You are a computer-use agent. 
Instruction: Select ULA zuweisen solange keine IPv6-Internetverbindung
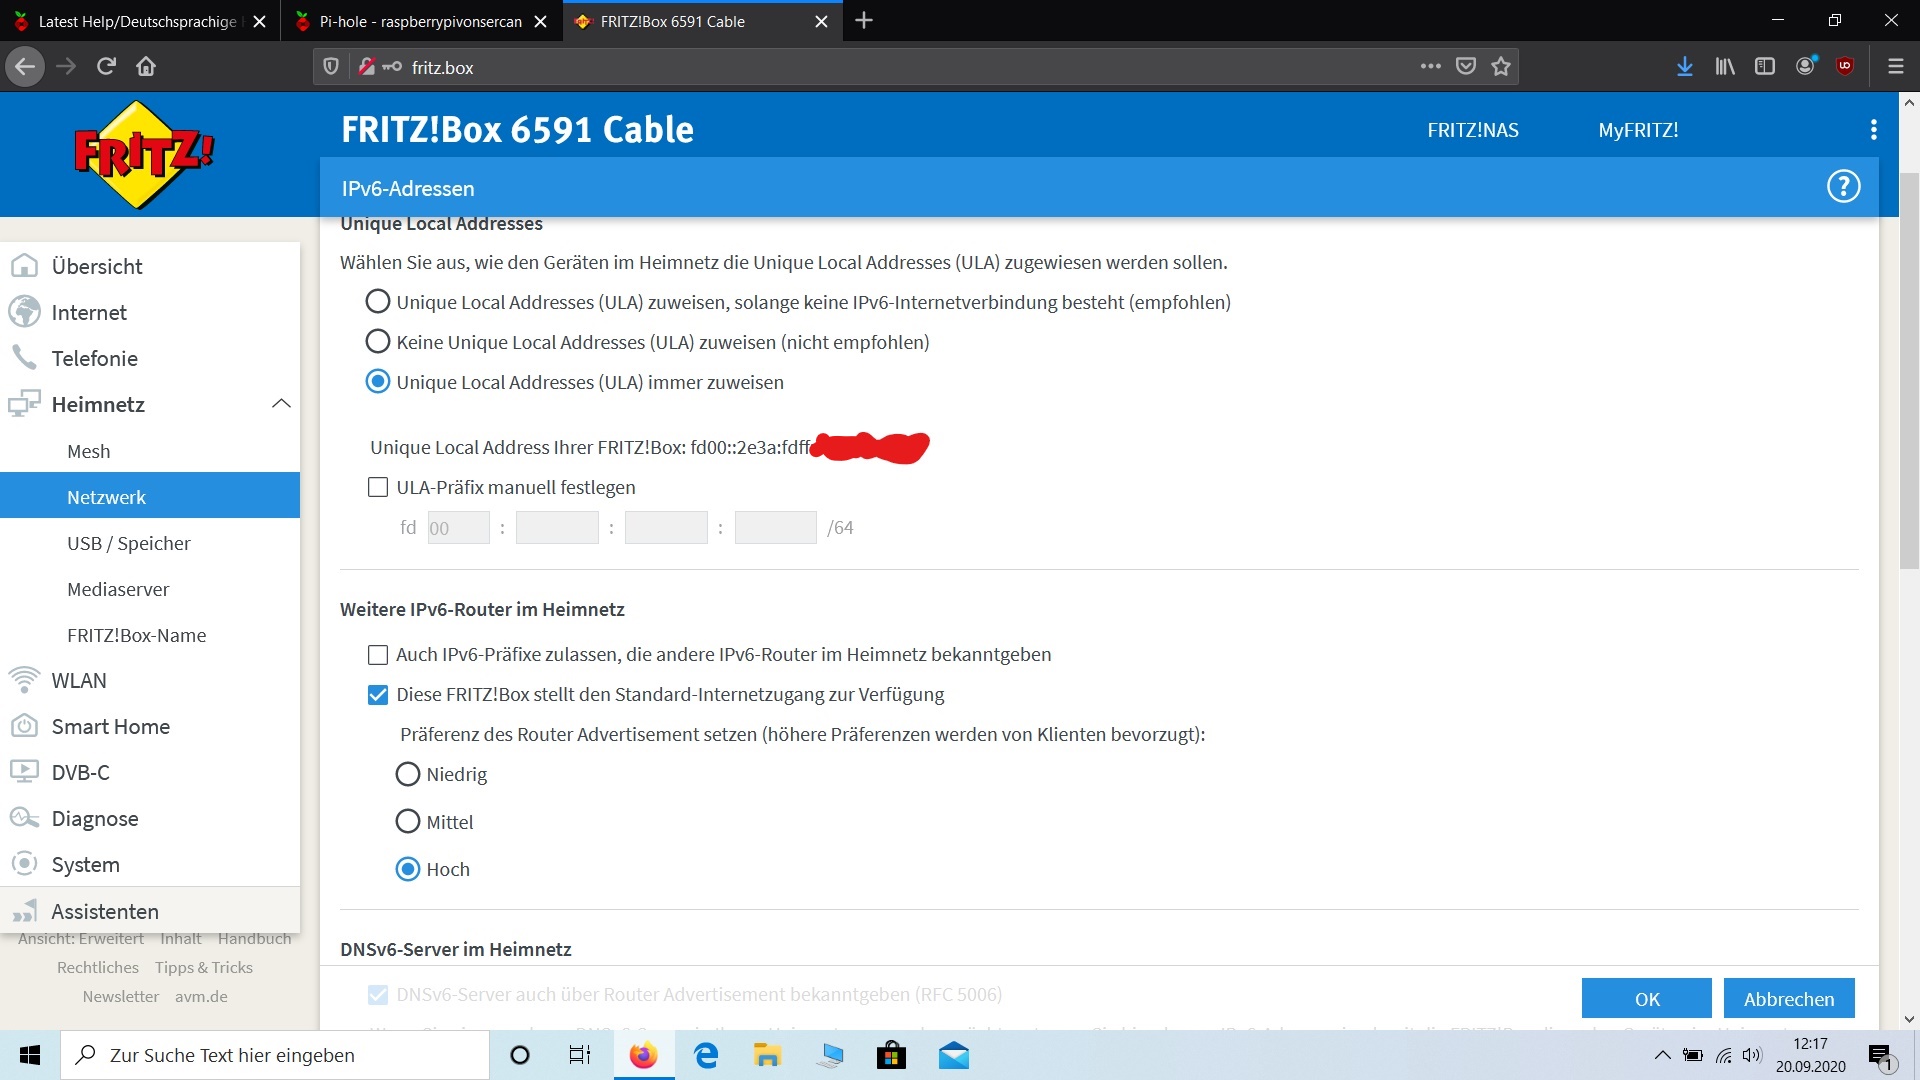[377, 302]
